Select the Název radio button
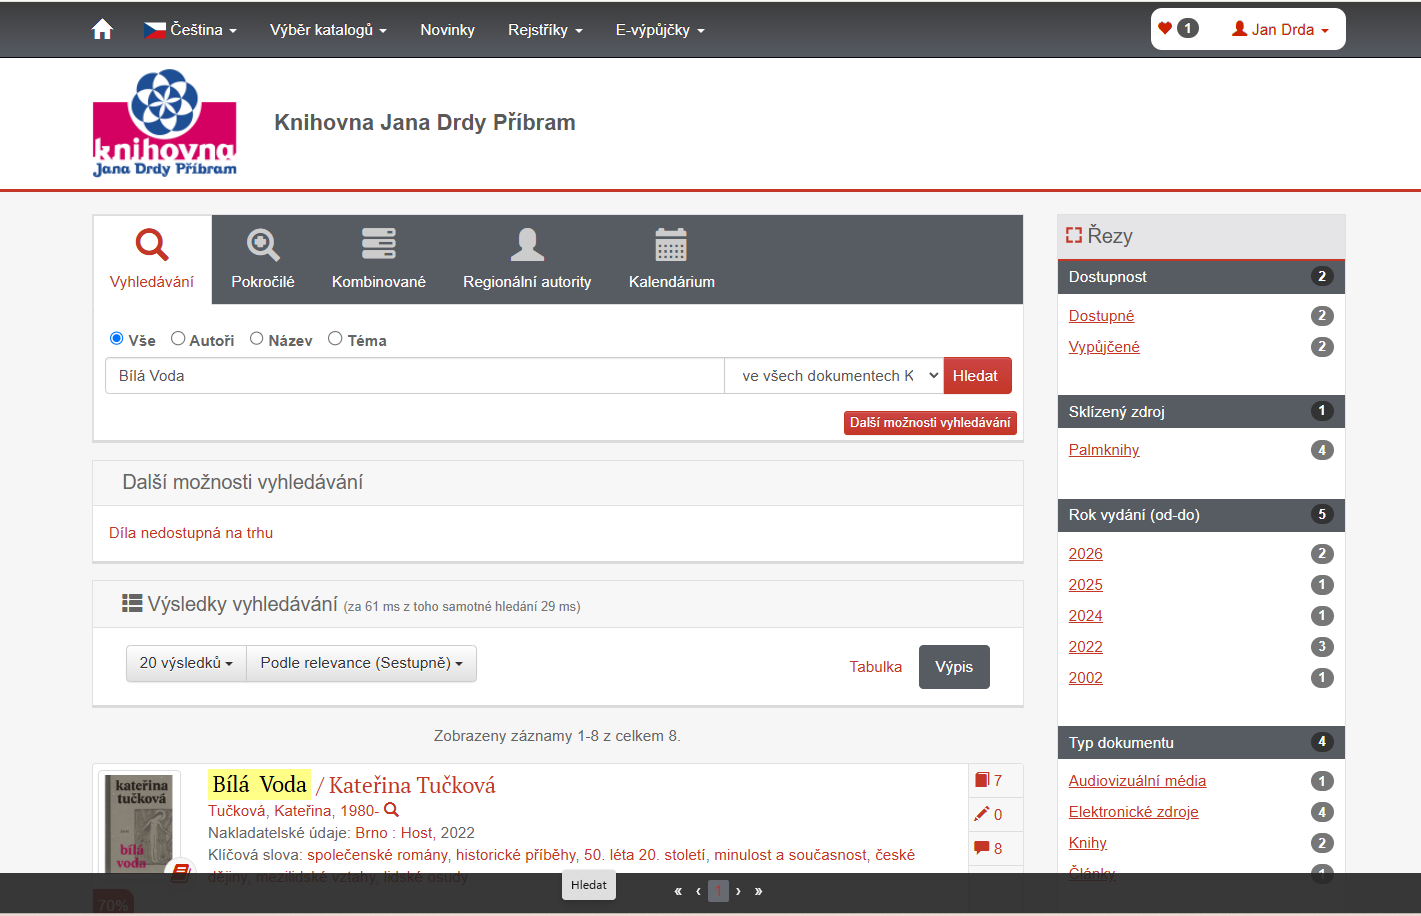 pos(257,339)
